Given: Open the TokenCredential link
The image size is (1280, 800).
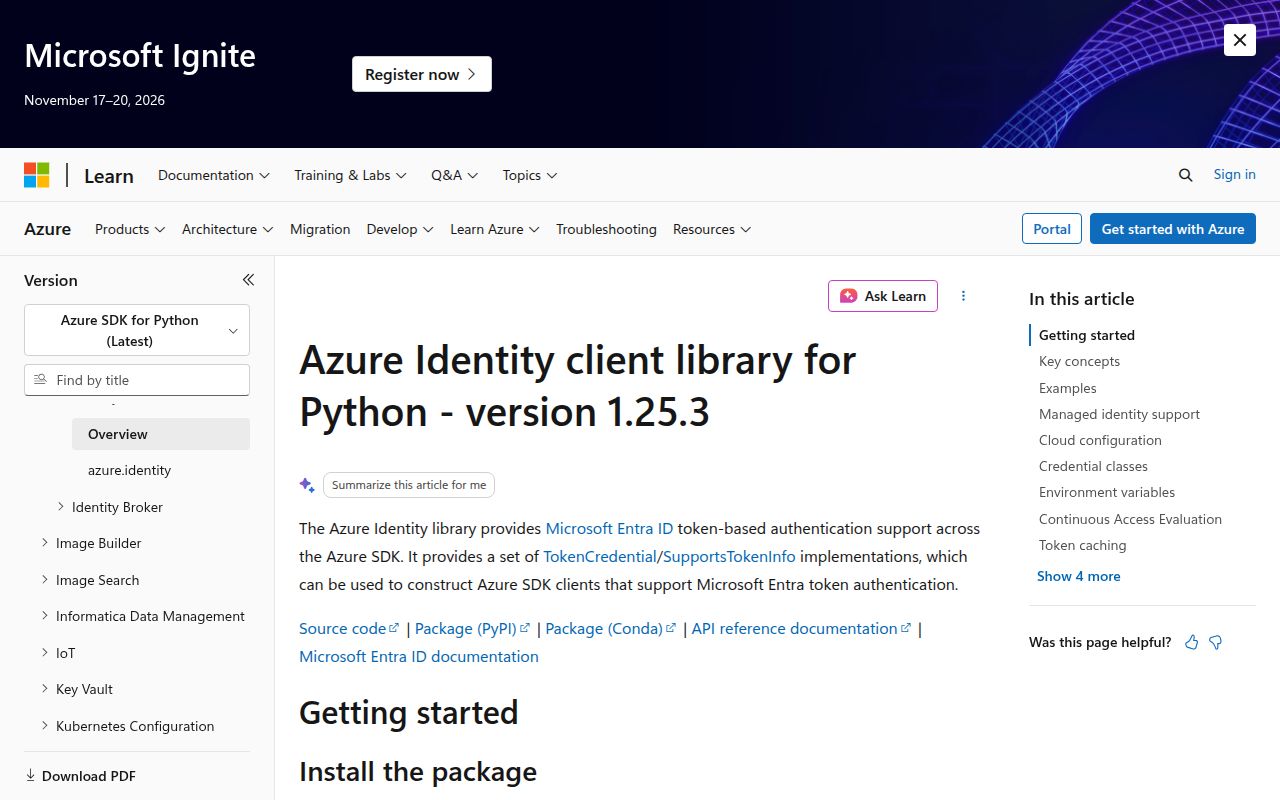Looking at the screenshot, I should point(600,556).
